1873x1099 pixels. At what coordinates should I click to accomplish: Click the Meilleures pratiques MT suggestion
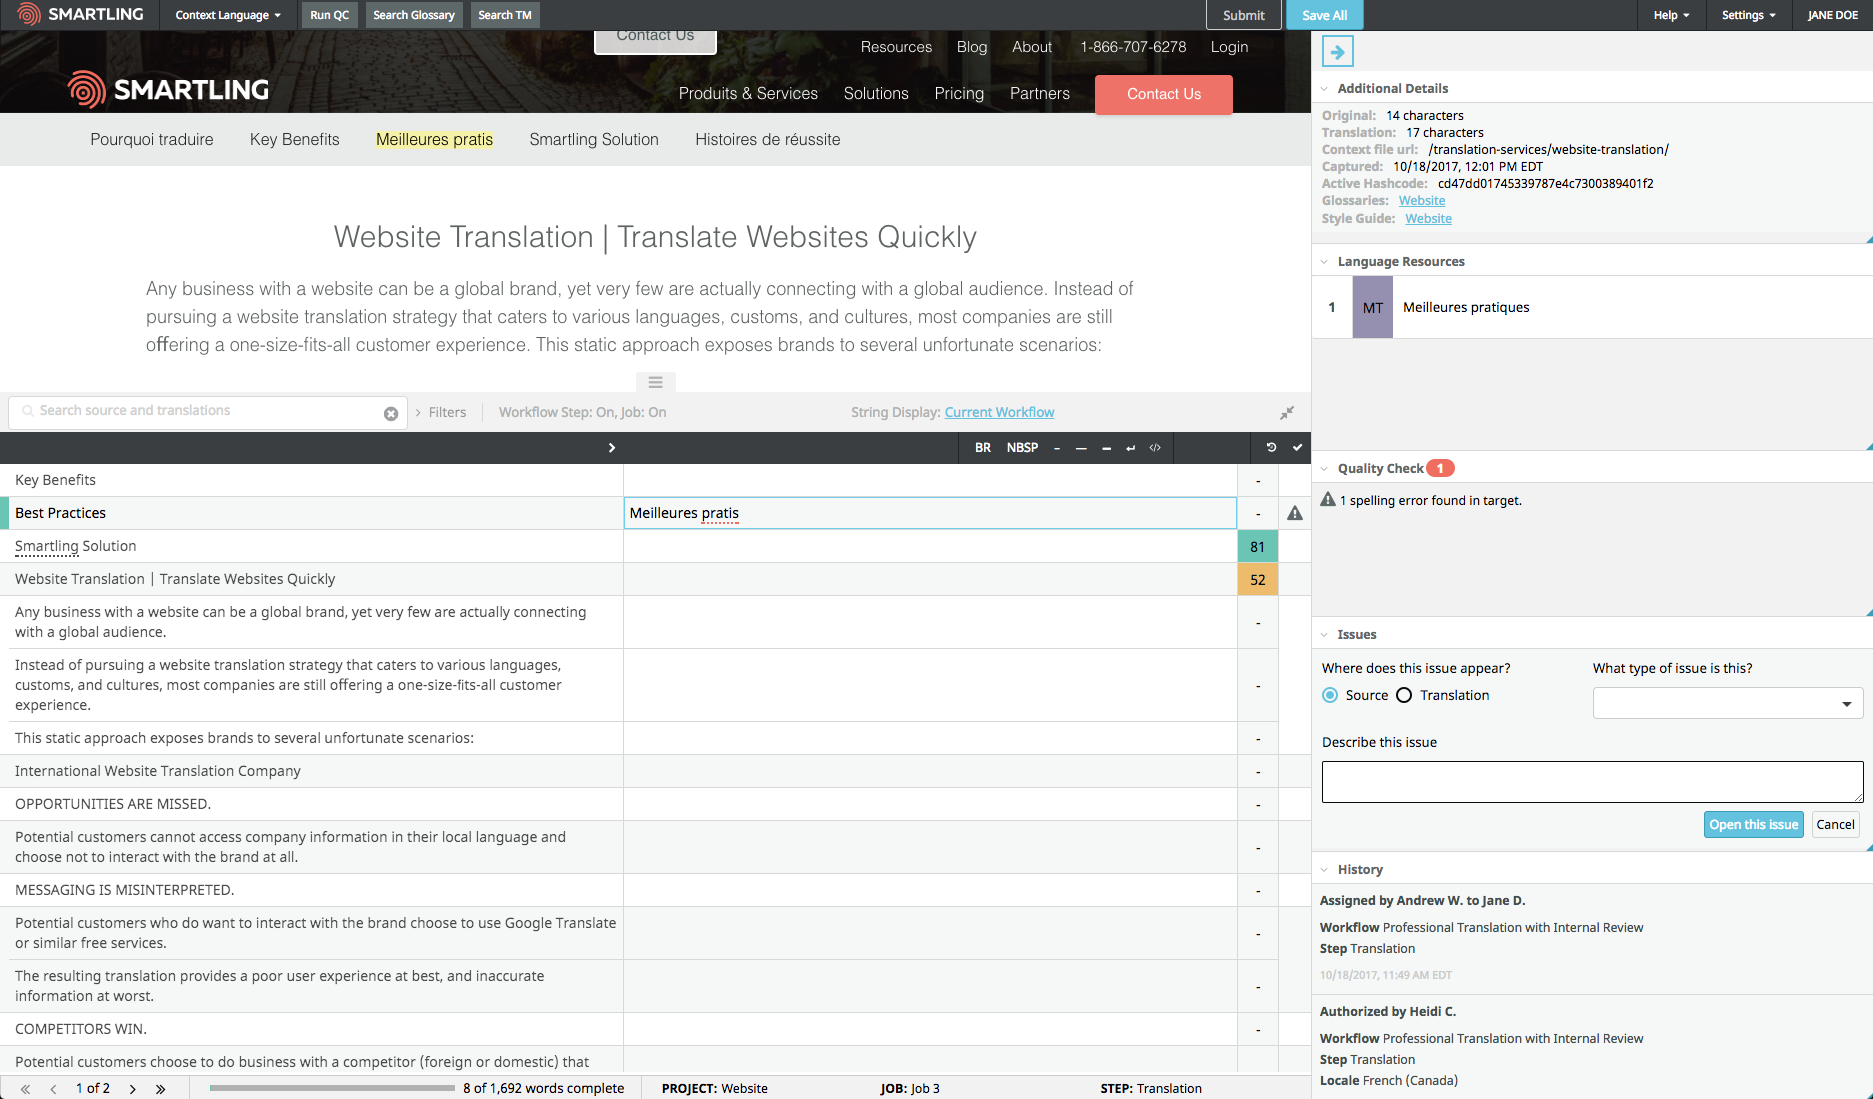(1466, 307)
